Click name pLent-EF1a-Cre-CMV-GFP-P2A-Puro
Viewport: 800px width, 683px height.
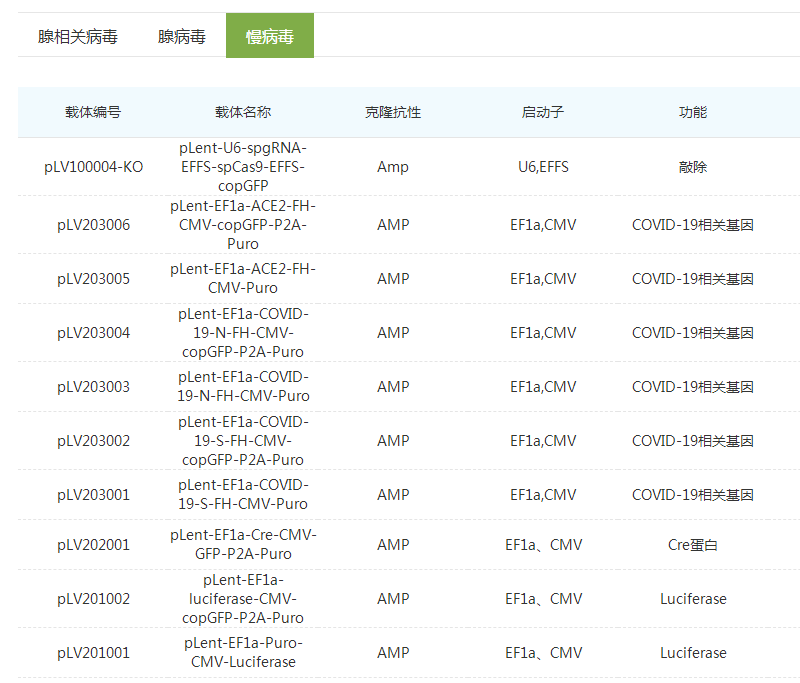pos(243,545)
